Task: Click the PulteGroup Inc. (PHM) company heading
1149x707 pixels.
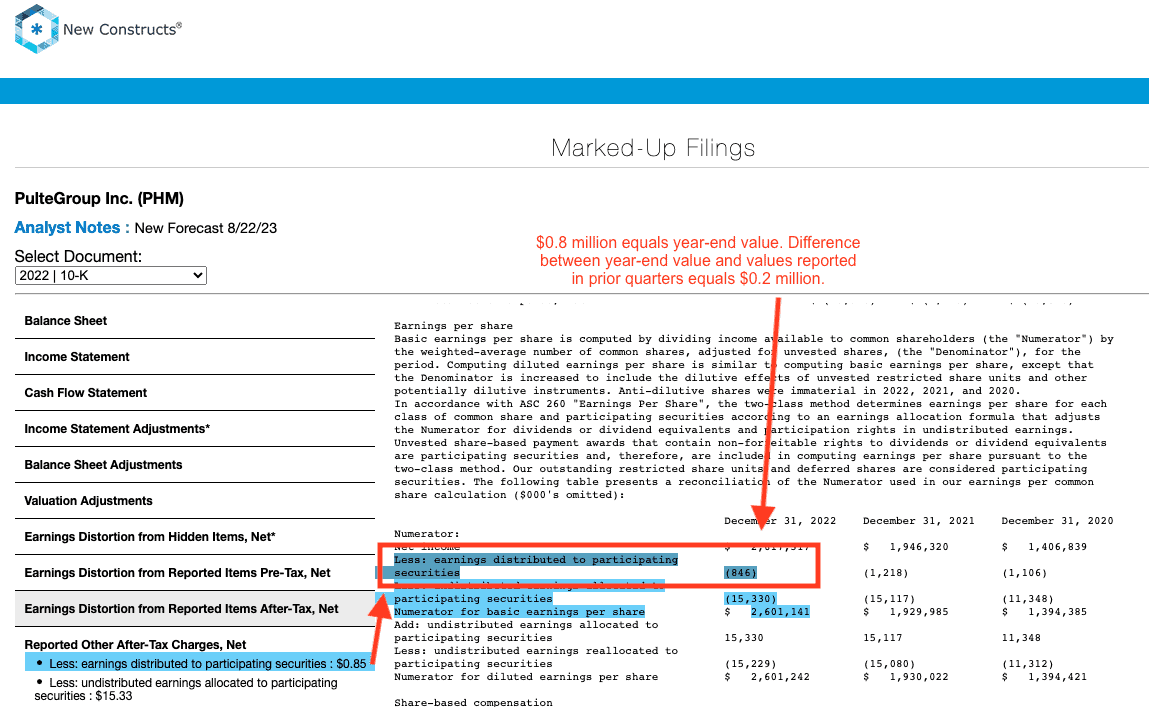Action: pyautogui.click(x=100, y=199)
